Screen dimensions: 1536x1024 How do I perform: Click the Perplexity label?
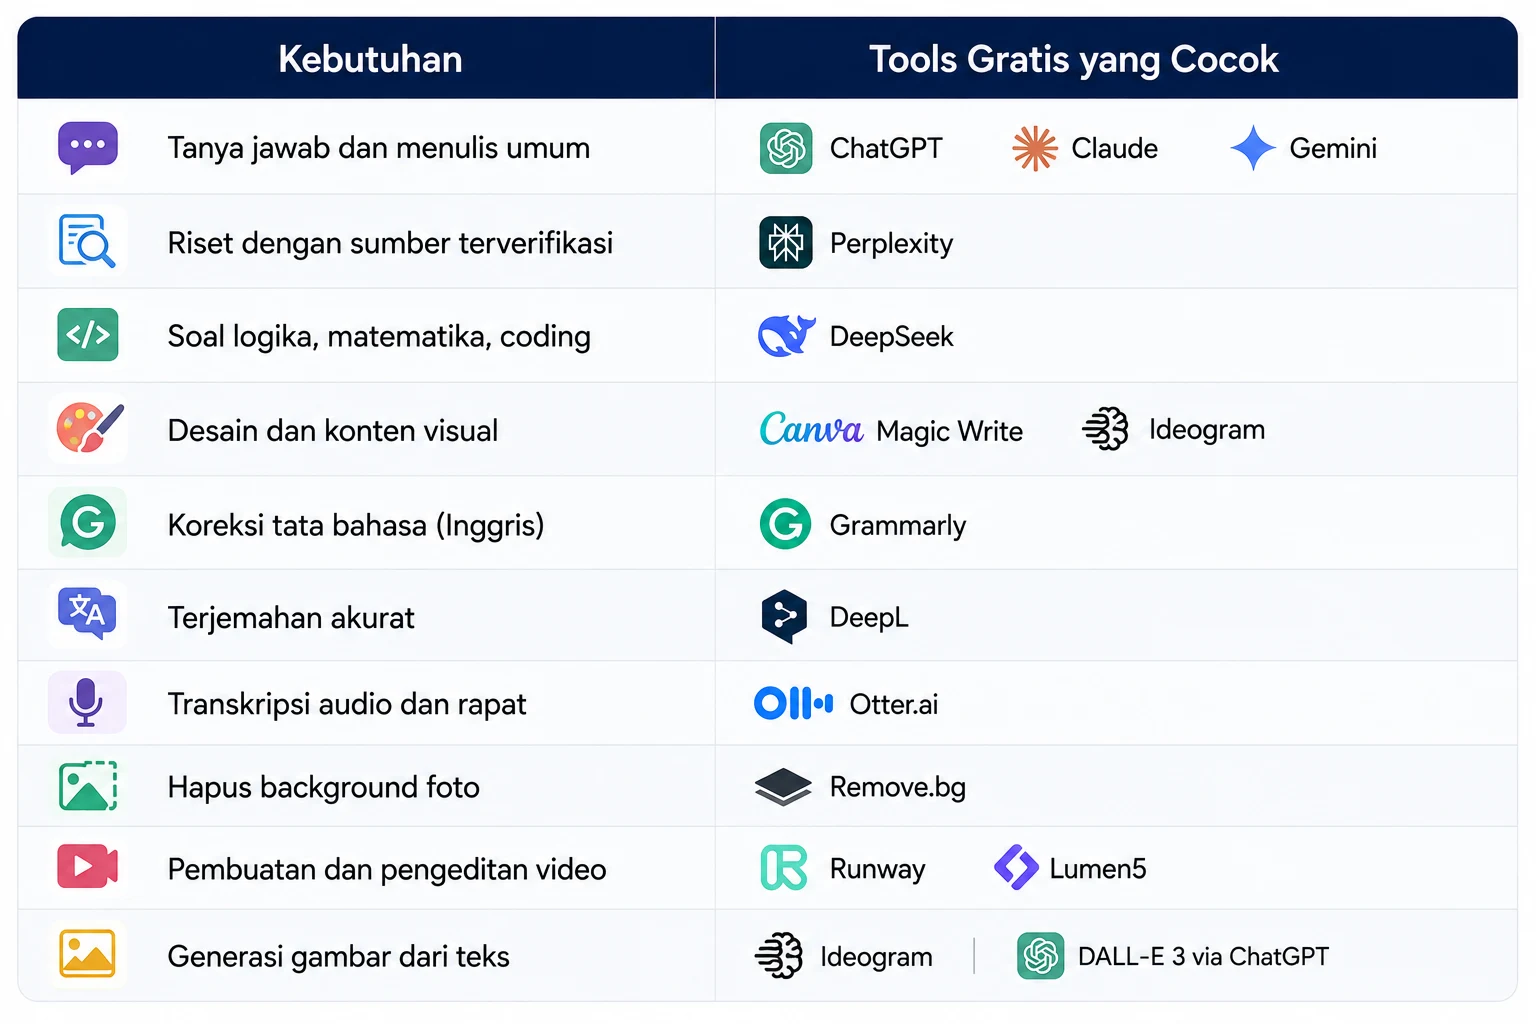[x=892, y=243]
